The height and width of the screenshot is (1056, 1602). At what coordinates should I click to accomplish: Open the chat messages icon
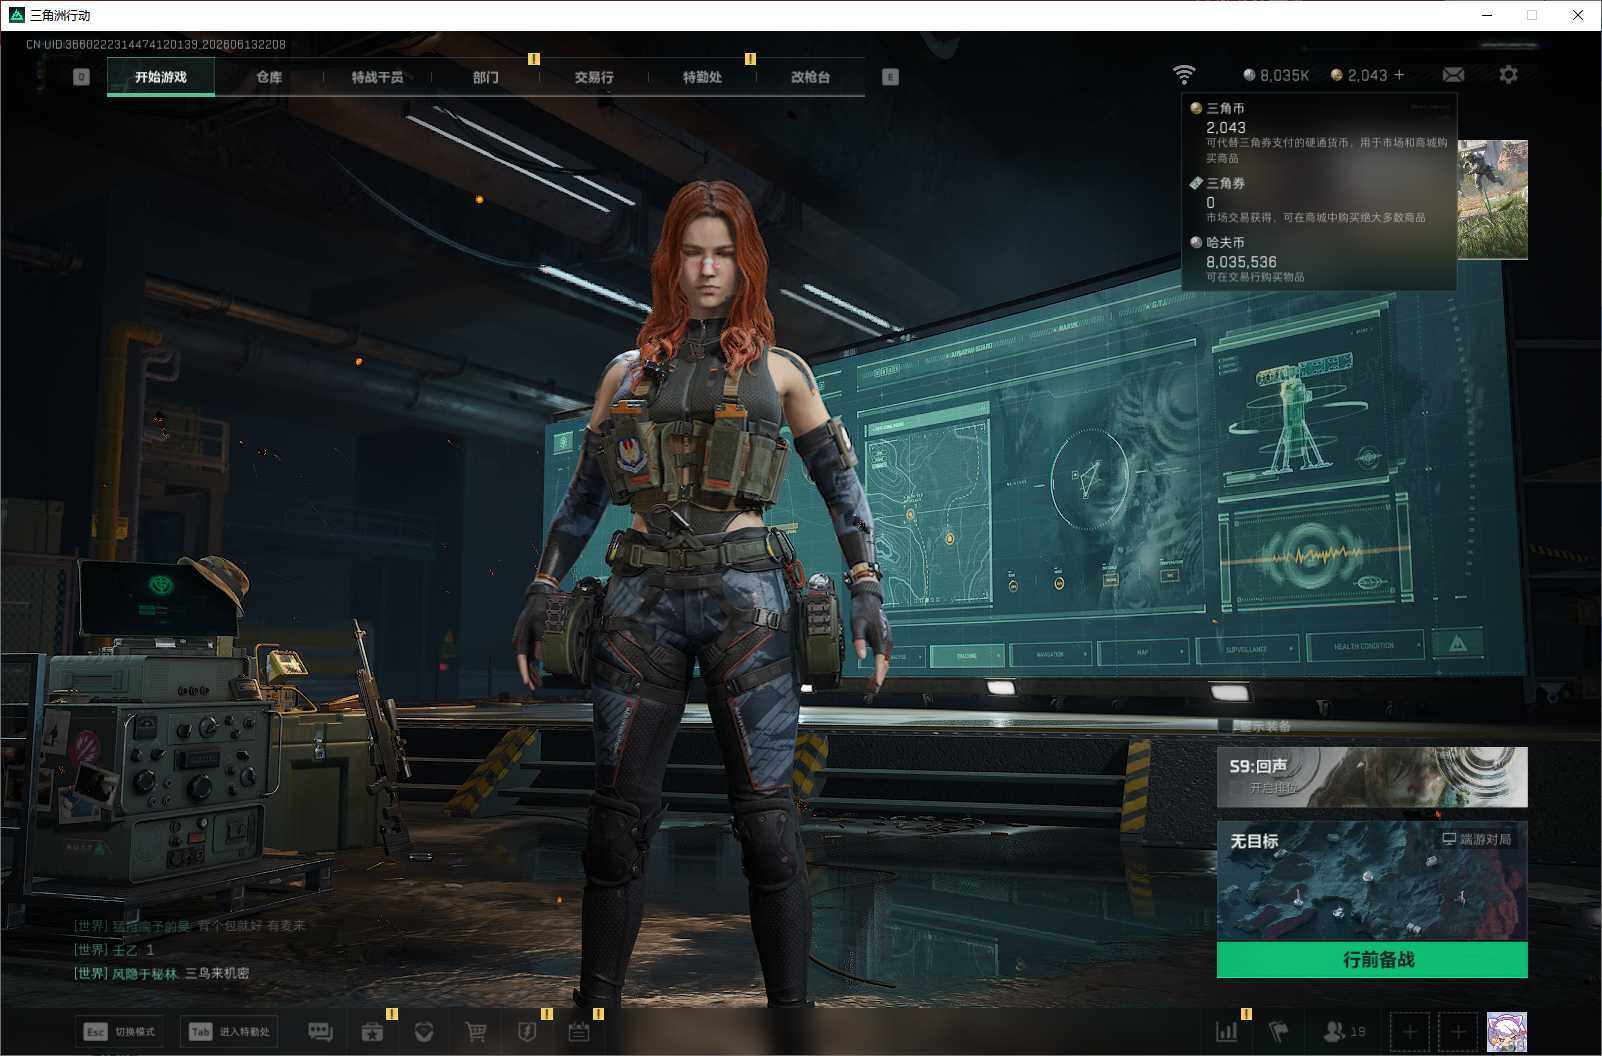(320, 1031)
